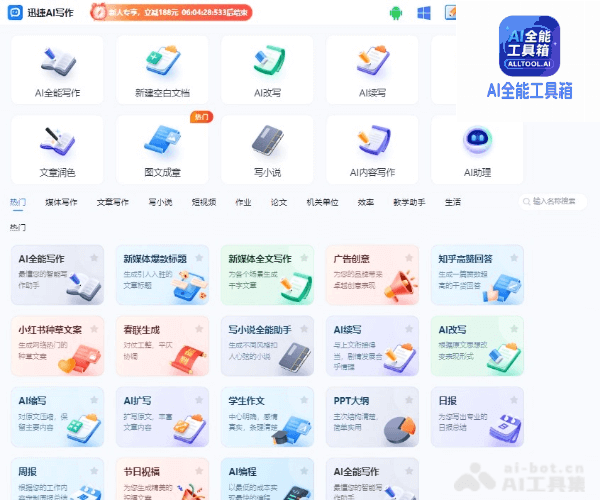Switch to the 论文 tab
Image resolution: width=600 pixels, height=500 pixels.
[x=279, y=202]
